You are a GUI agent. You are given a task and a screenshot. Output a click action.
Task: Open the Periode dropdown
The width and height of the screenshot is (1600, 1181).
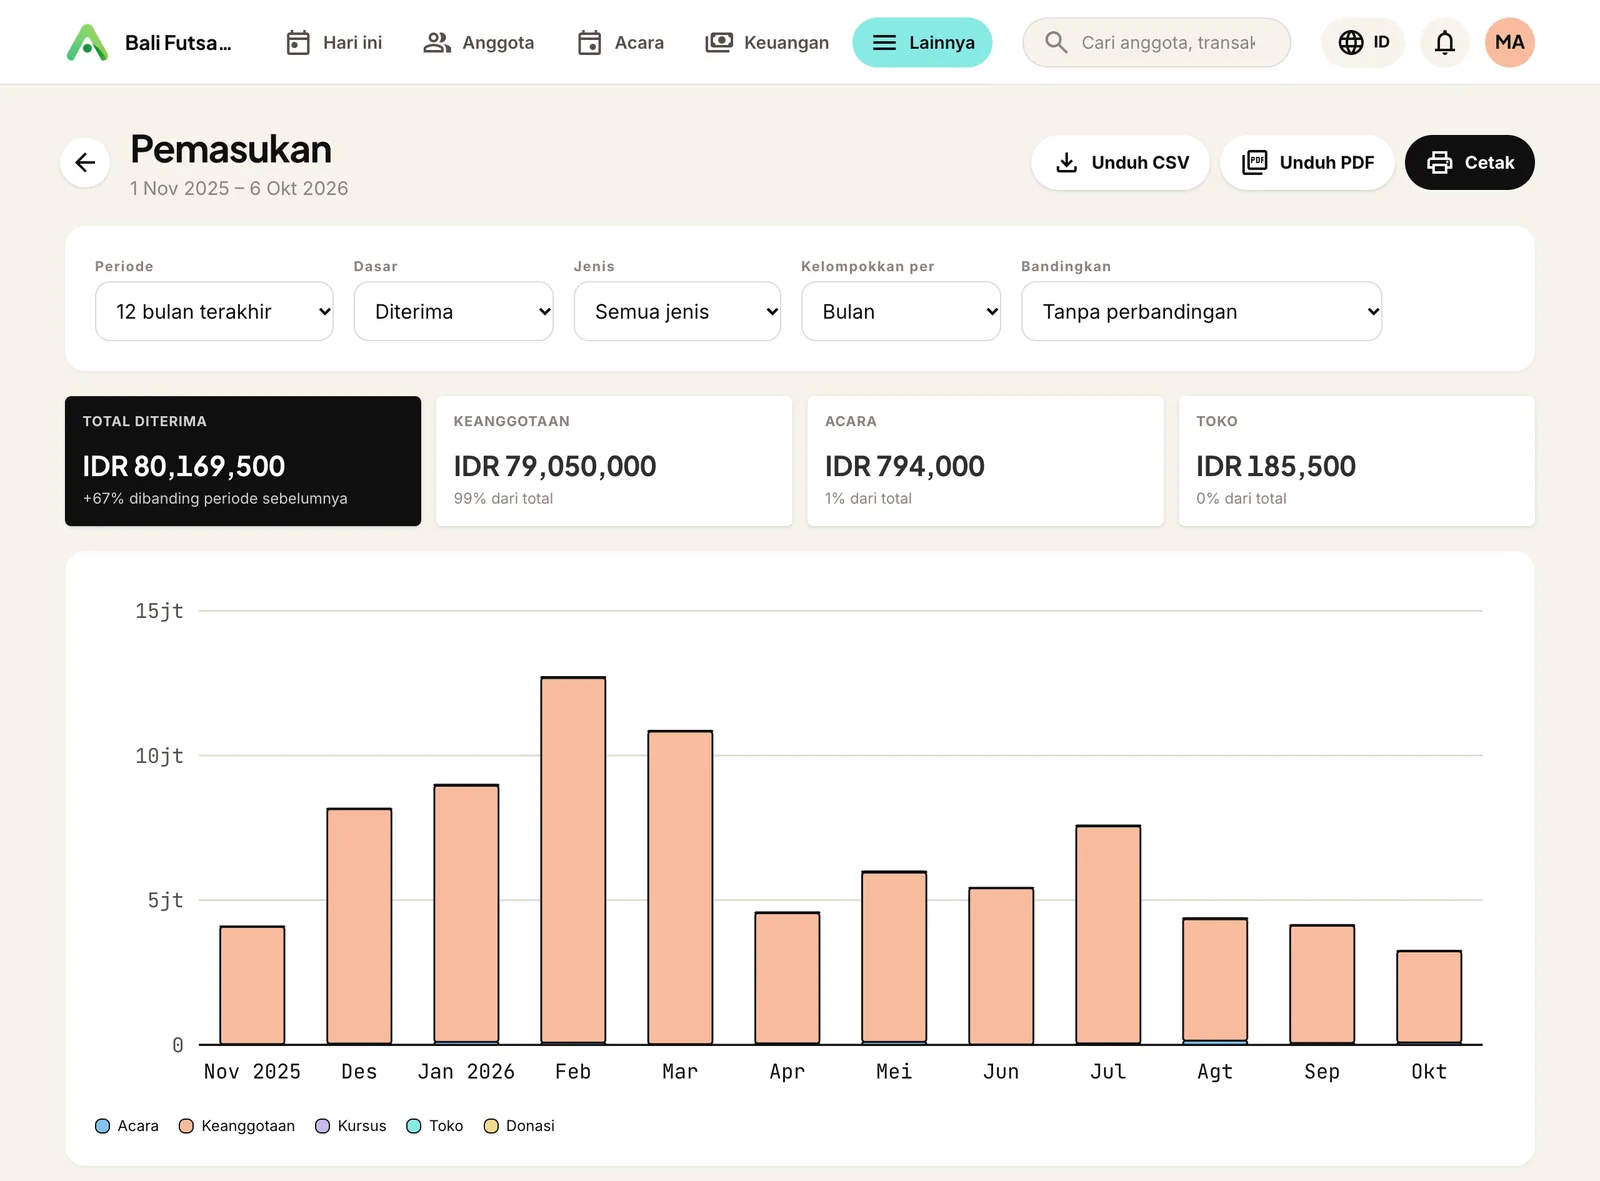pyautogui.click(x=214, y=311)
